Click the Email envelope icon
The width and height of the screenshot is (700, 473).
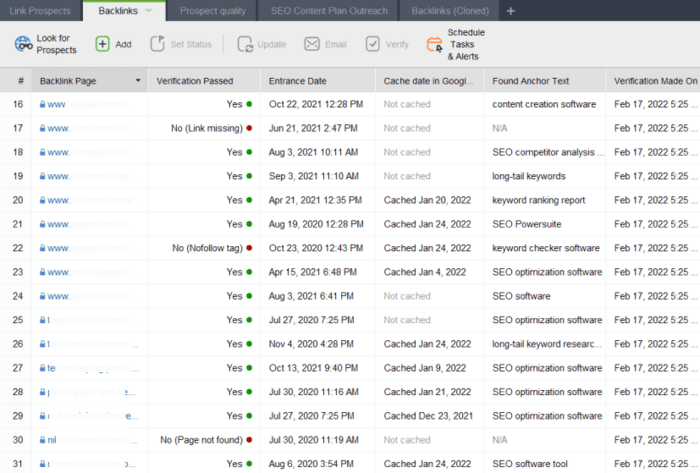pyautogui.click(x=312, y=44)
